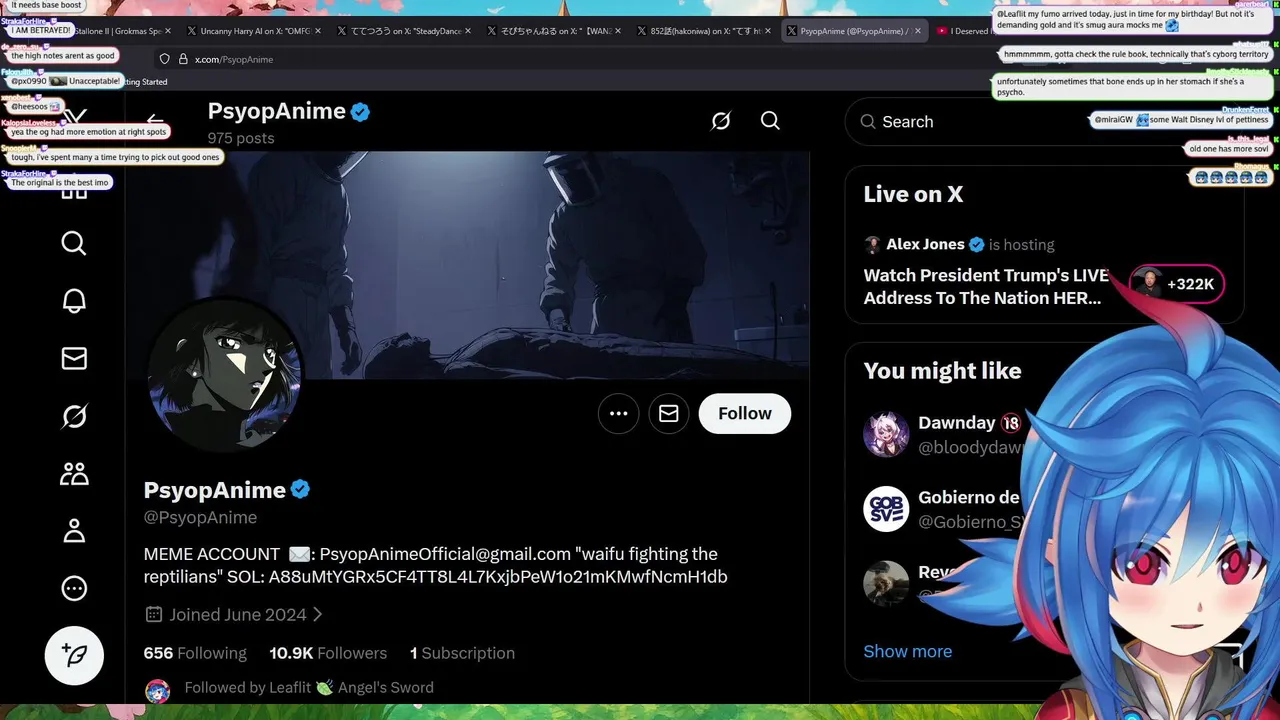Click Show more under You might like
The image size is (1280, 720).
tap(907, 651)
